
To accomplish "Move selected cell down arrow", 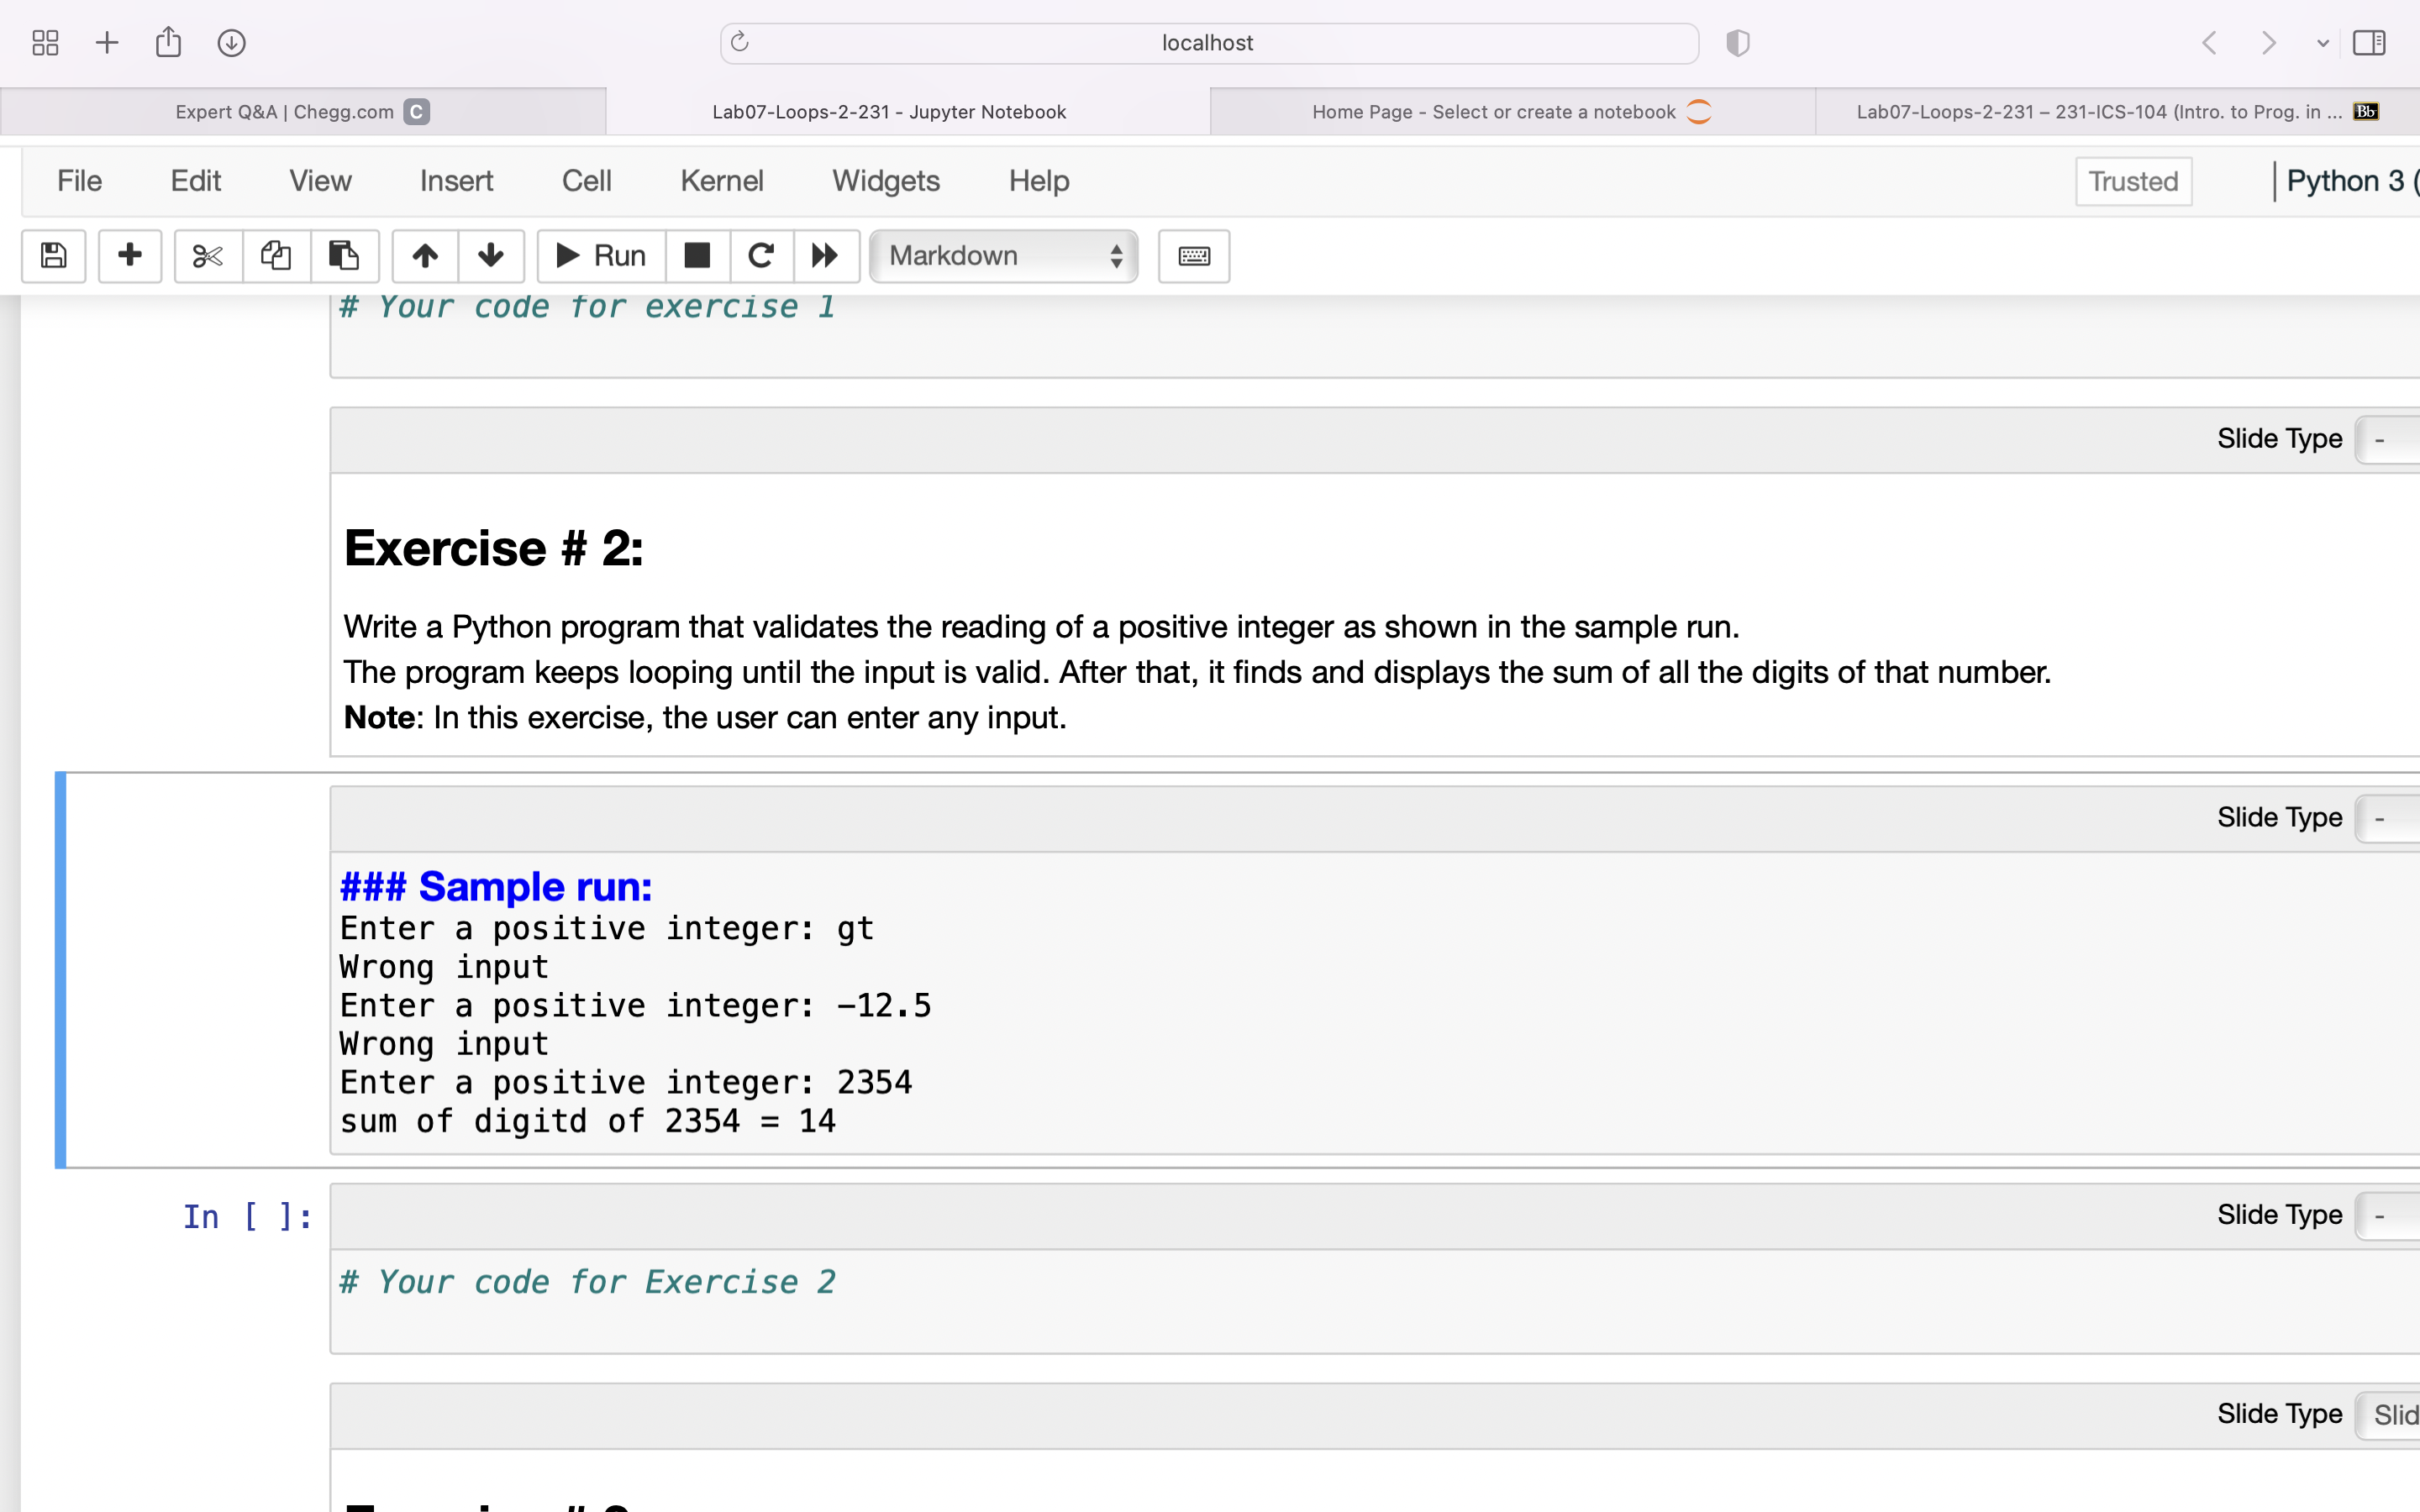I will pyautogui.click(x=491, y=256).
